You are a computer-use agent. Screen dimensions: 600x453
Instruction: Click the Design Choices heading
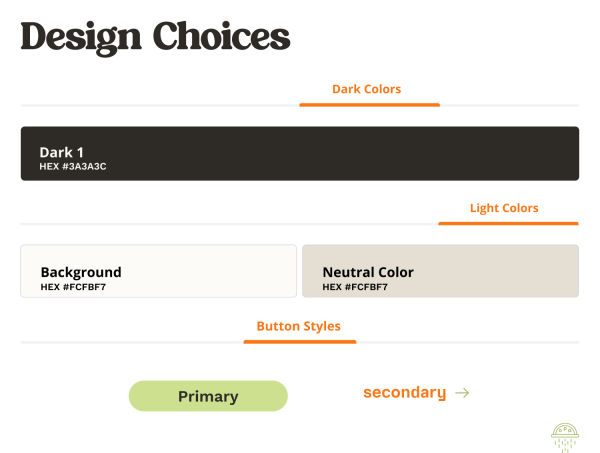155,38
